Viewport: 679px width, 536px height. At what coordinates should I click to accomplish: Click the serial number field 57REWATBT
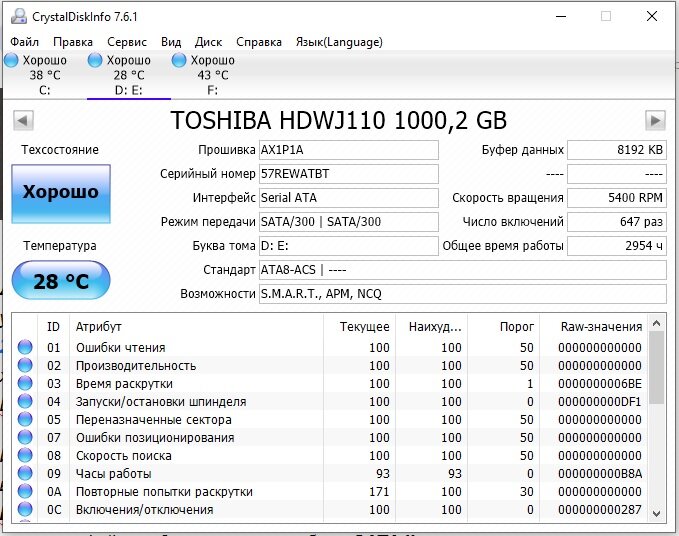click(x=349, y=174)
